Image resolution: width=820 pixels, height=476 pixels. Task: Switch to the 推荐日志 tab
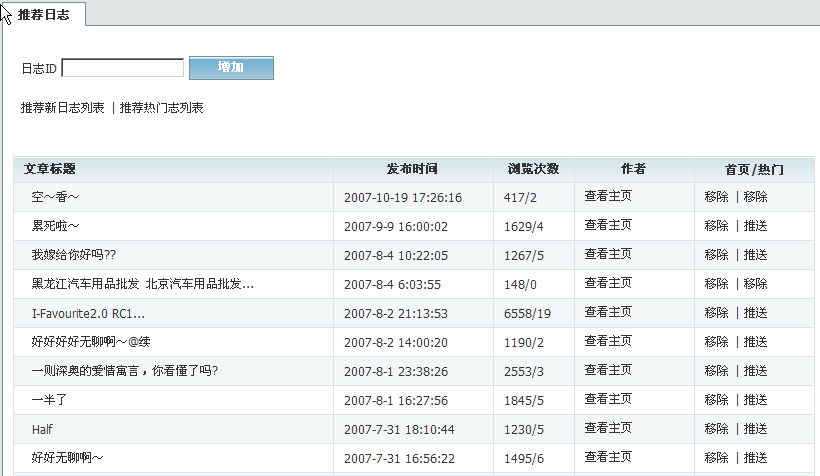[44, 15]
